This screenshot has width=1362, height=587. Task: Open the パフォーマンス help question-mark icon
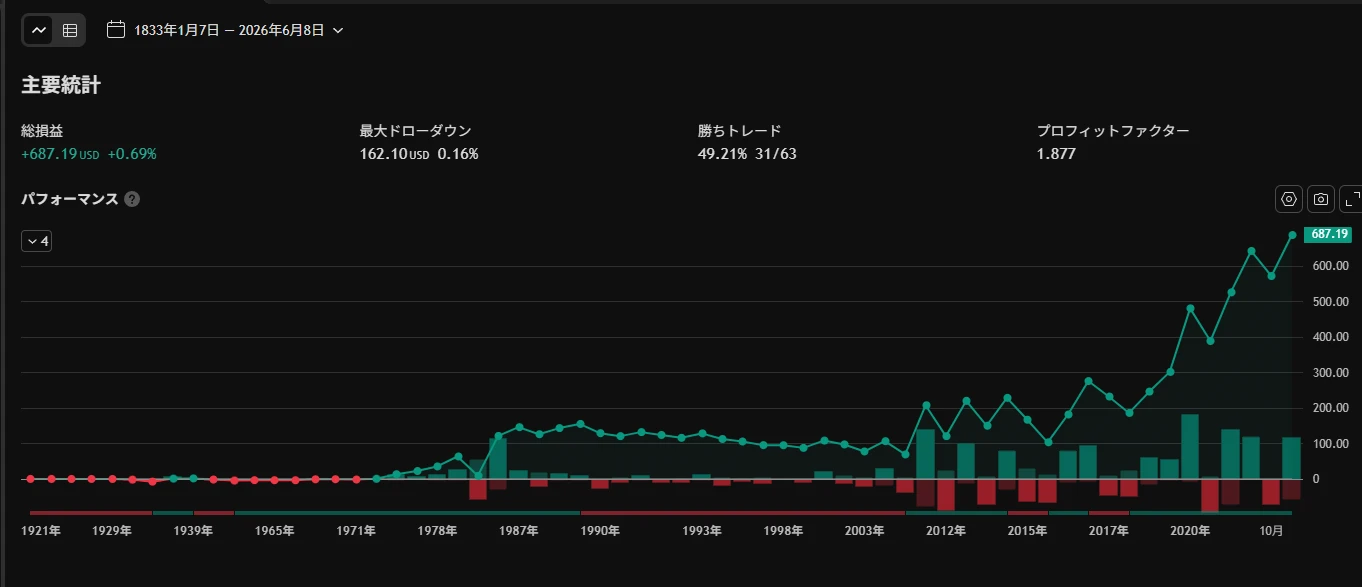132,199
